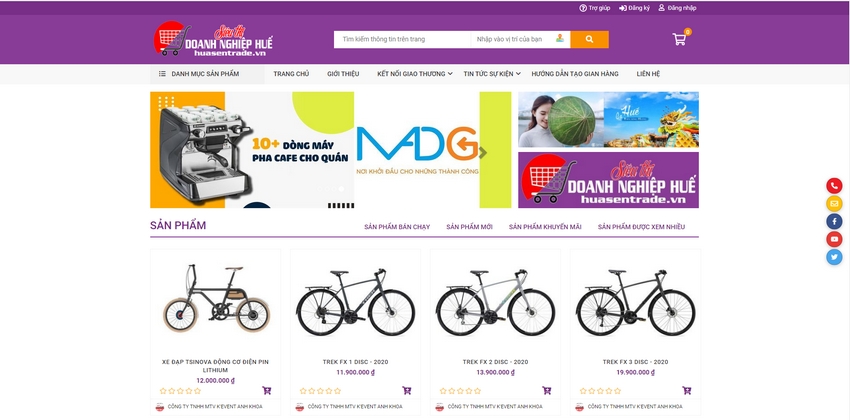Switch to Sản phẩm khuyến mãi tab
850x420 pixels.
point(545,227)
